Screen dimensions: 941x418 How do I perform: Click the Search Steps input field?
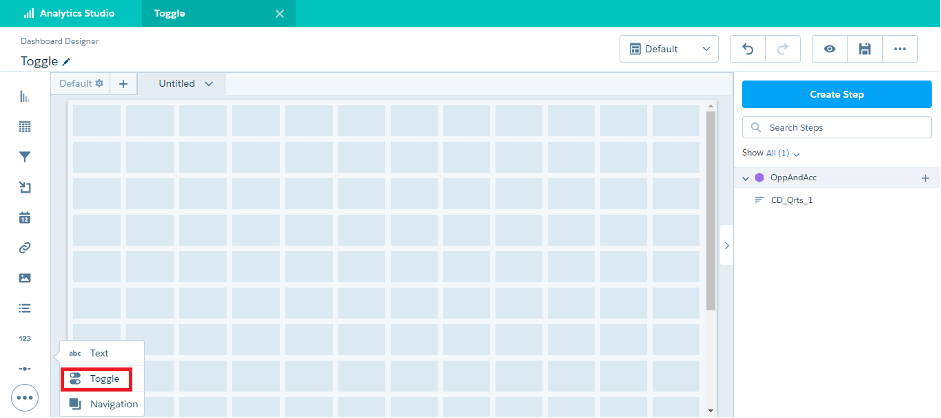pos(837,128)
